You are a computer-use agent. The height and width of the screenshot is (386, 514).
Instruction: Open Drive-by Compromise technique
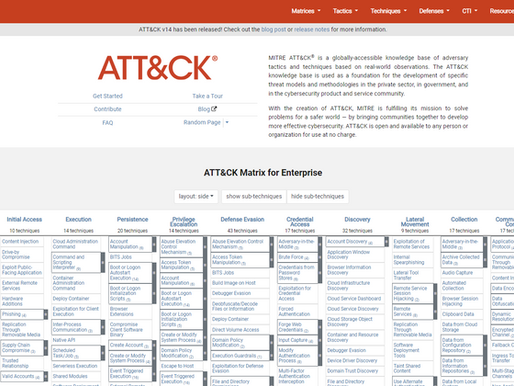coord(16,254)
